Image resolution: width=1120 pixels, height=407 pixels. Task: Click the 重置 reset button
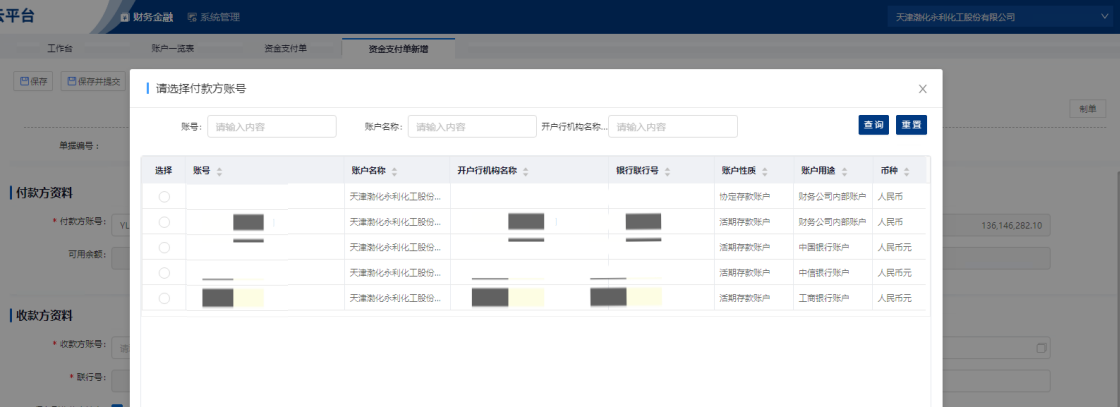click(x=910, y=125)
